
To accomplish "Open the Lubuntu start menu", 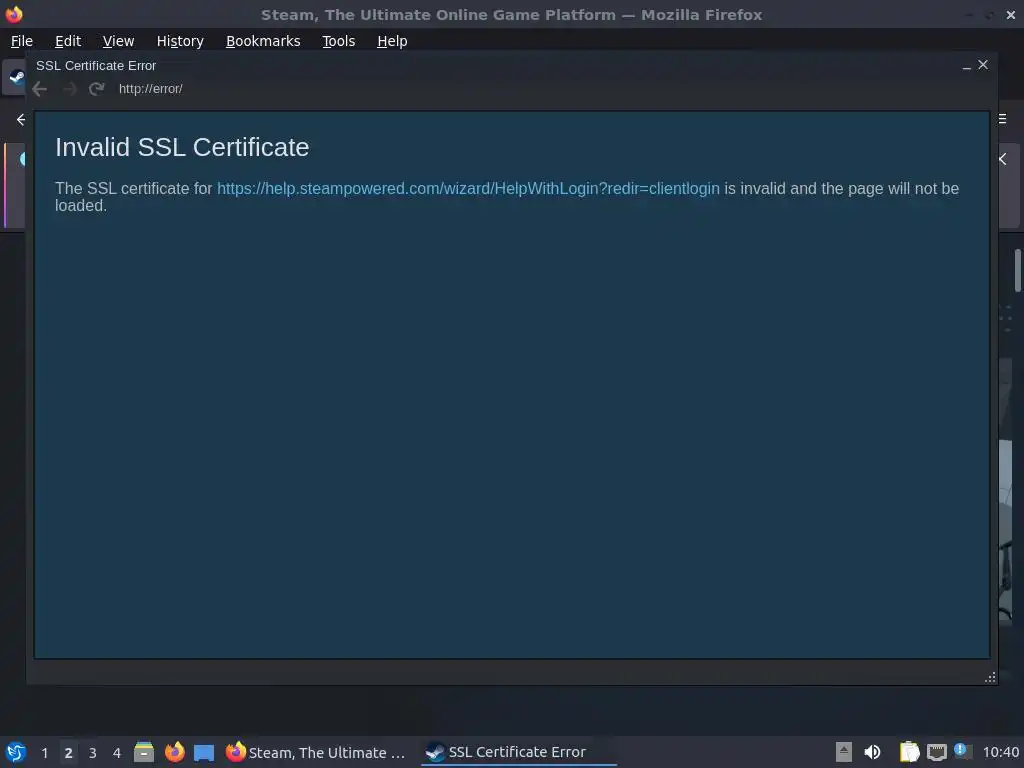I will coord(16,752).
